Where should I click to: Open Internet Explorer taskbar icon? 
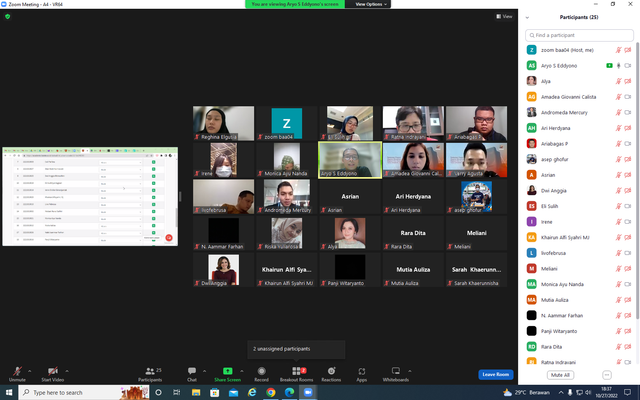coord(252,392)
